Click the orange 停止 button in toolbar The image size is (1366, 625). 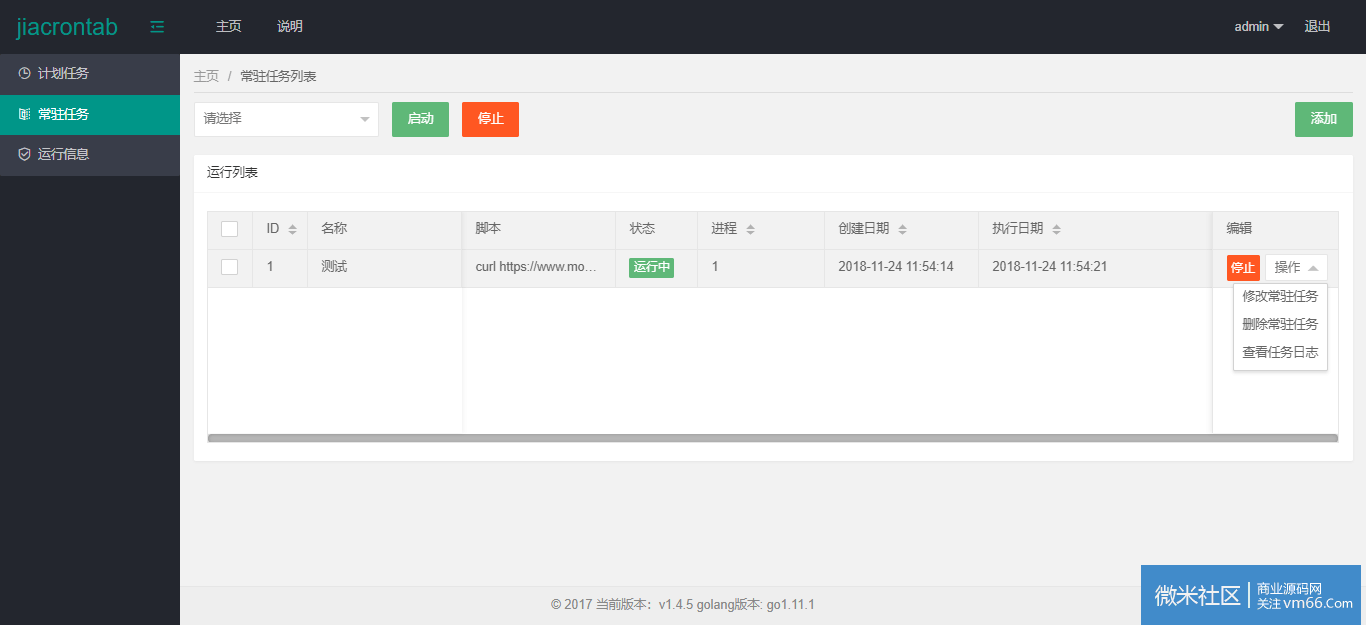pos(490,119)
